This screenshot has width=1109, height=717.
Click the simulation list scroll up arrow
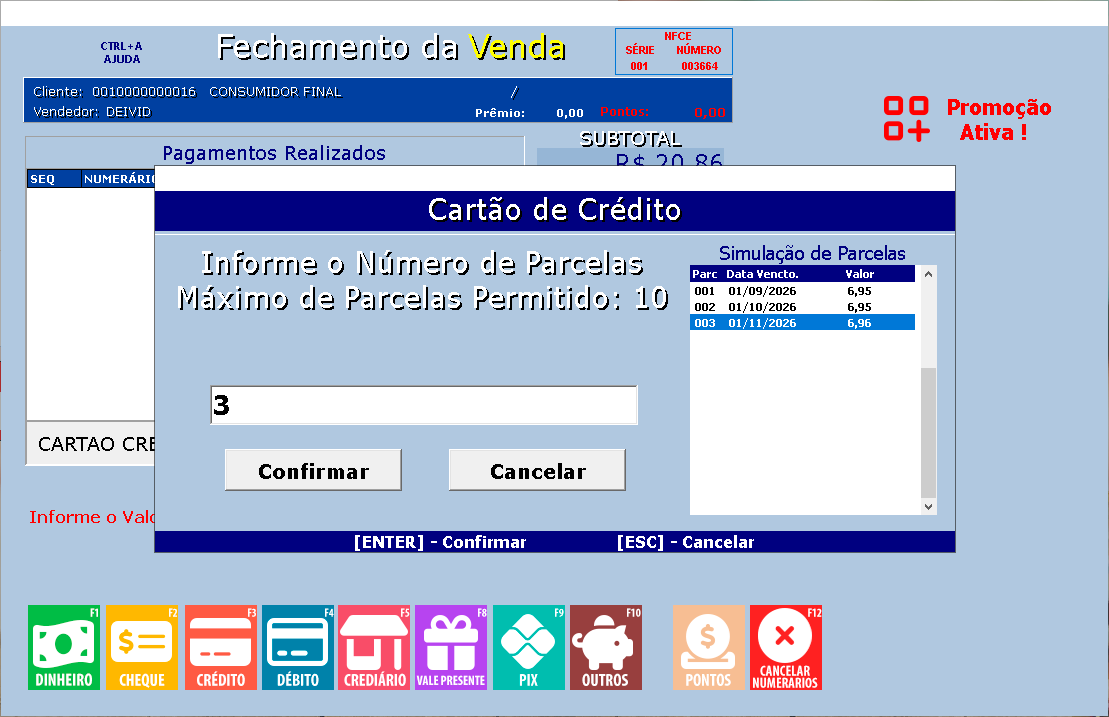(929, 274)
